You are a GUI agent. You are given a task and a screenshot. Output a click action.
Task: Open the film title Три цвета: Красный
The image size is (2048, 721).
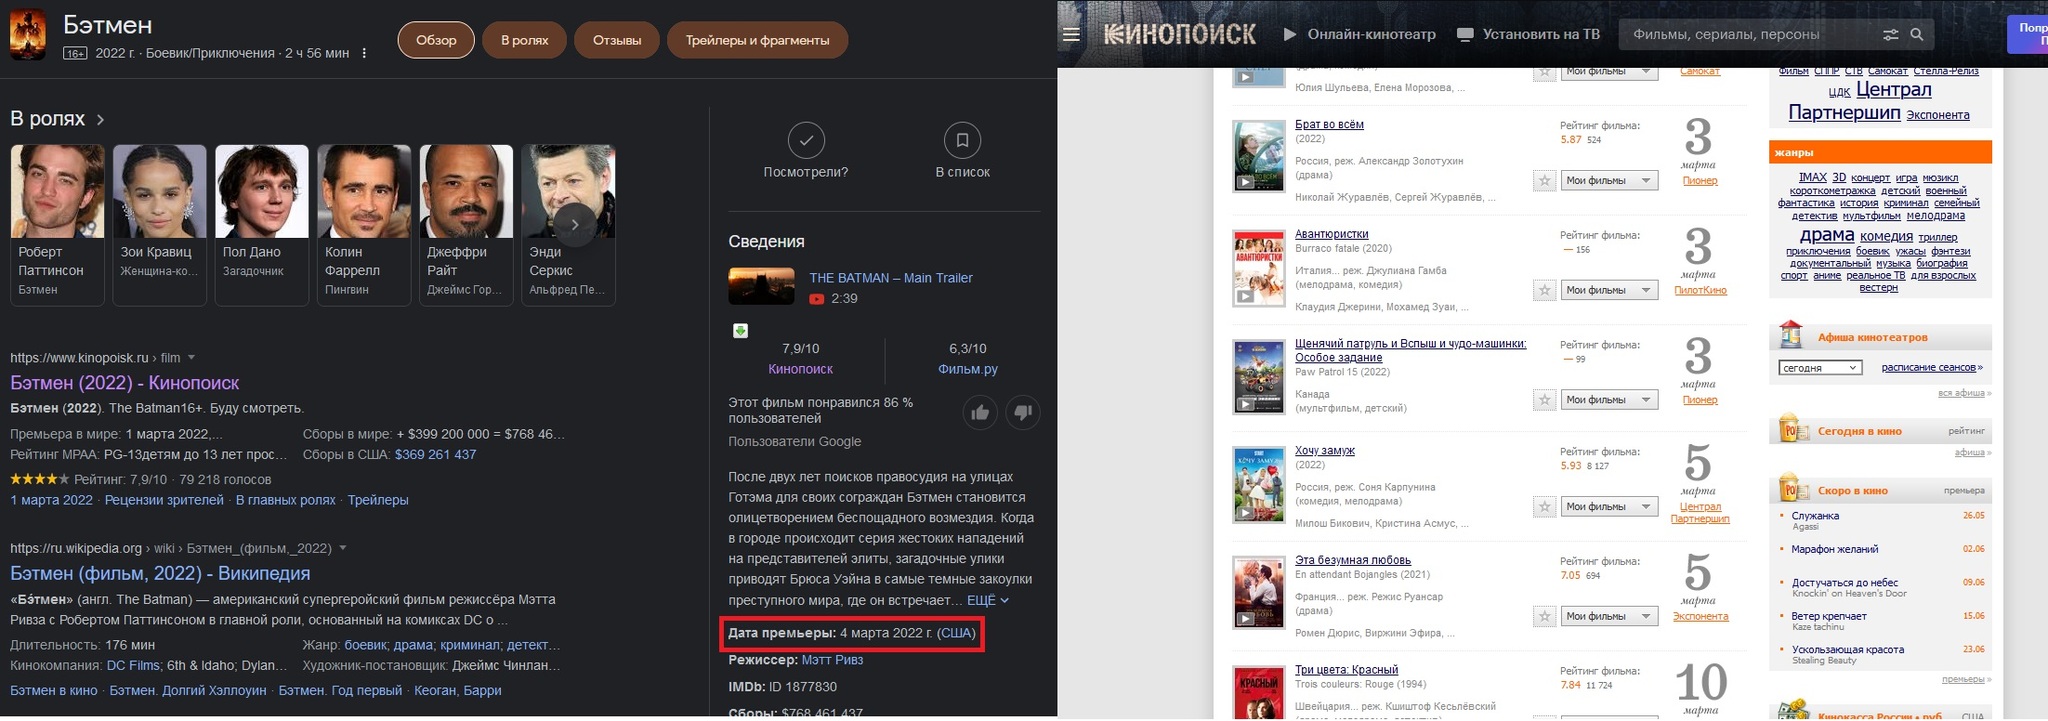[1346, 670]
